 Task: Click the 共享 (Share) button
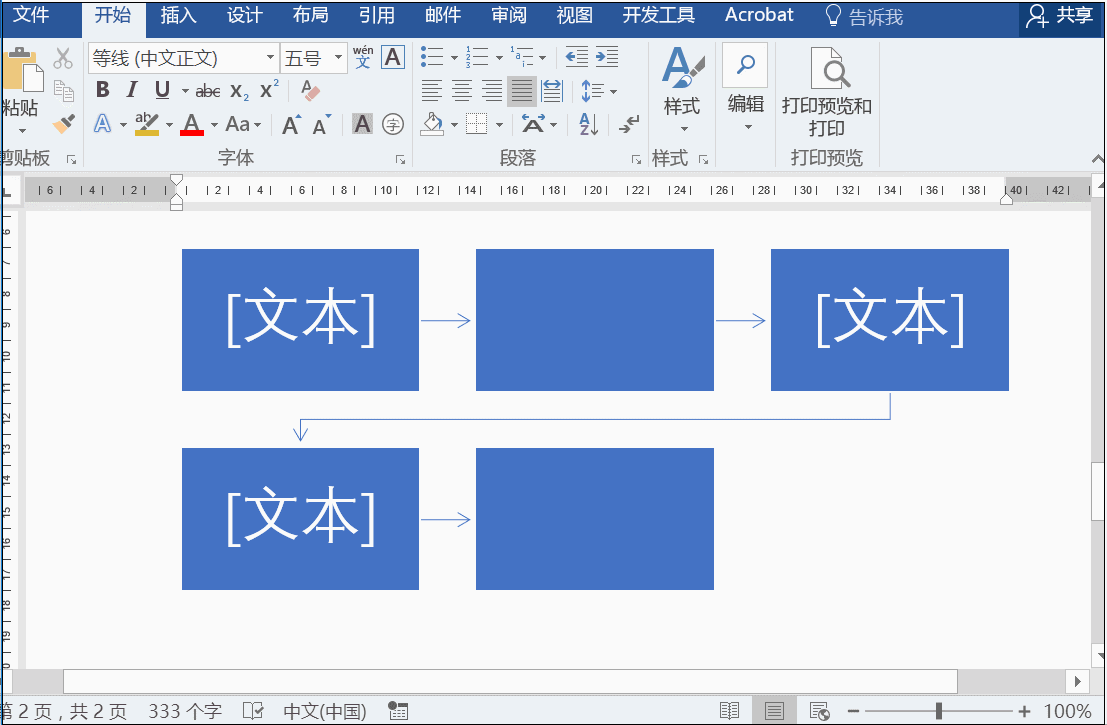coord(1060,16)
